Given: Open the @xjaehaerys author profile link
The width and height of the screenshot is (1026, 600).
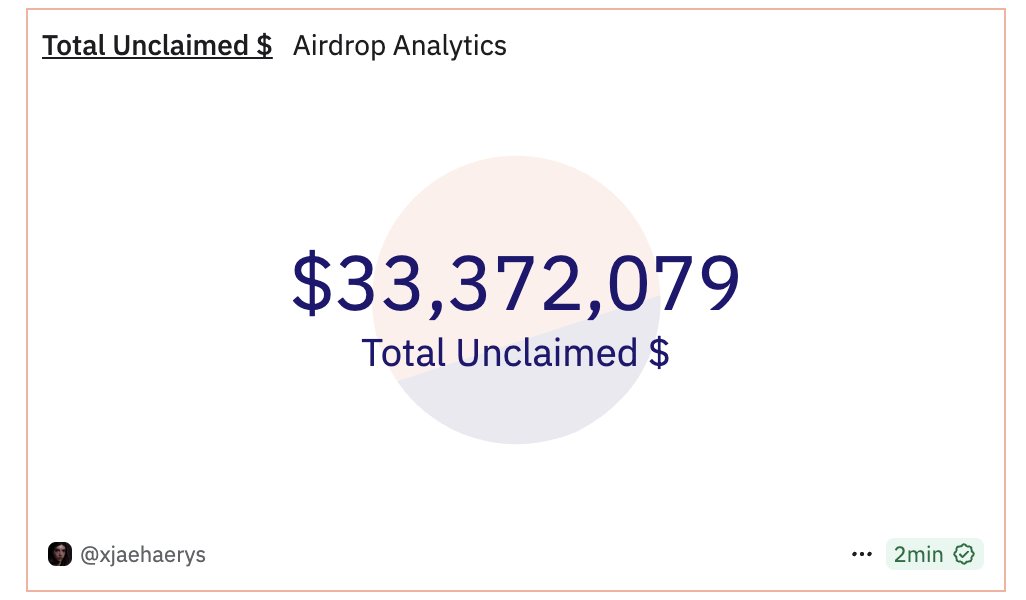Looking at the screenshot, I should pos(143,555).
